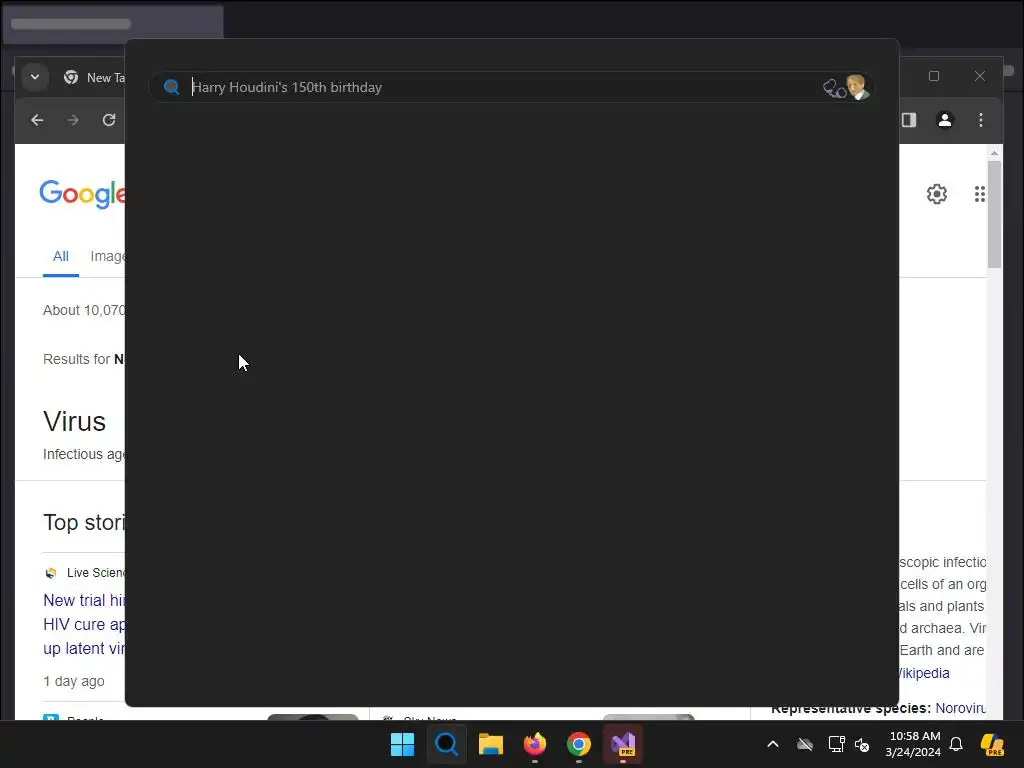
Task: Open Chrome profile avatar
Action: coord(944,120)
